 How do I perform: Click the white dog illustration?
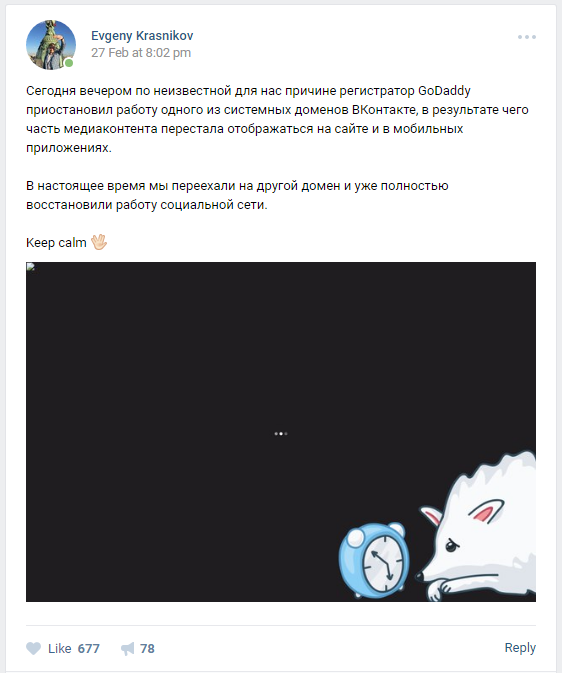[x=477, y=527]
